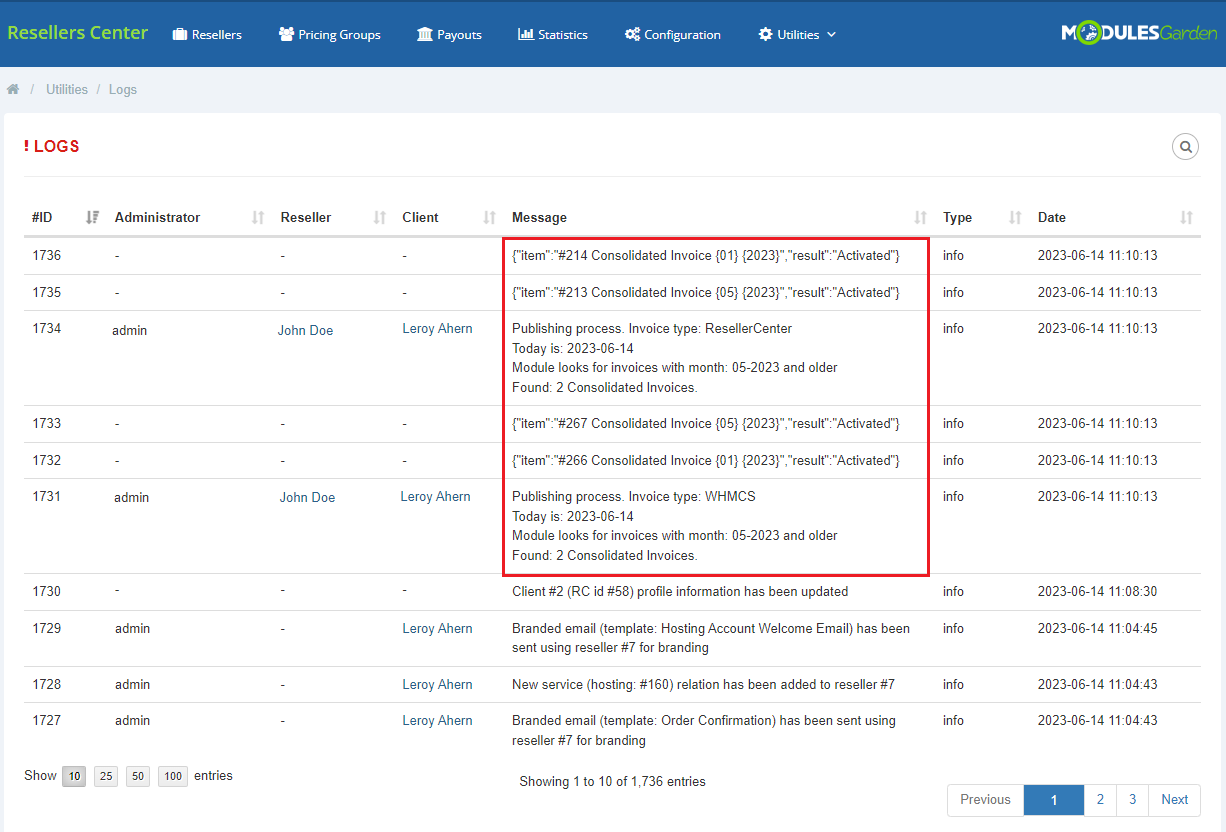This screenshot has height=832, width=1226.
Task: Click the #266 Consolidated Invoice message
Action: [x=706, y=460]
